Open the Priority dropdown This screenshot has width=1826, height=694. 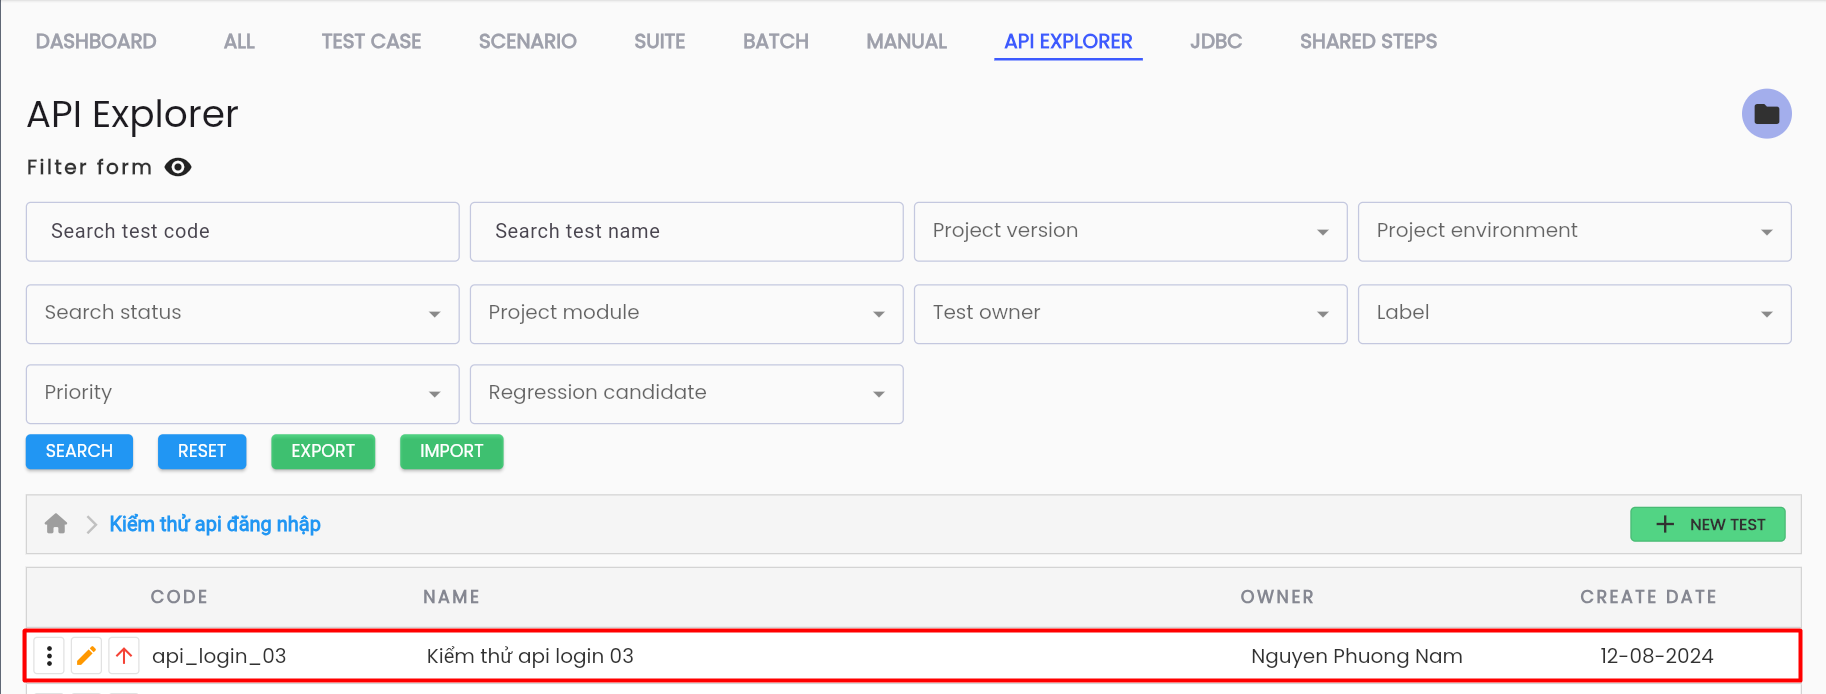point(242,393)
